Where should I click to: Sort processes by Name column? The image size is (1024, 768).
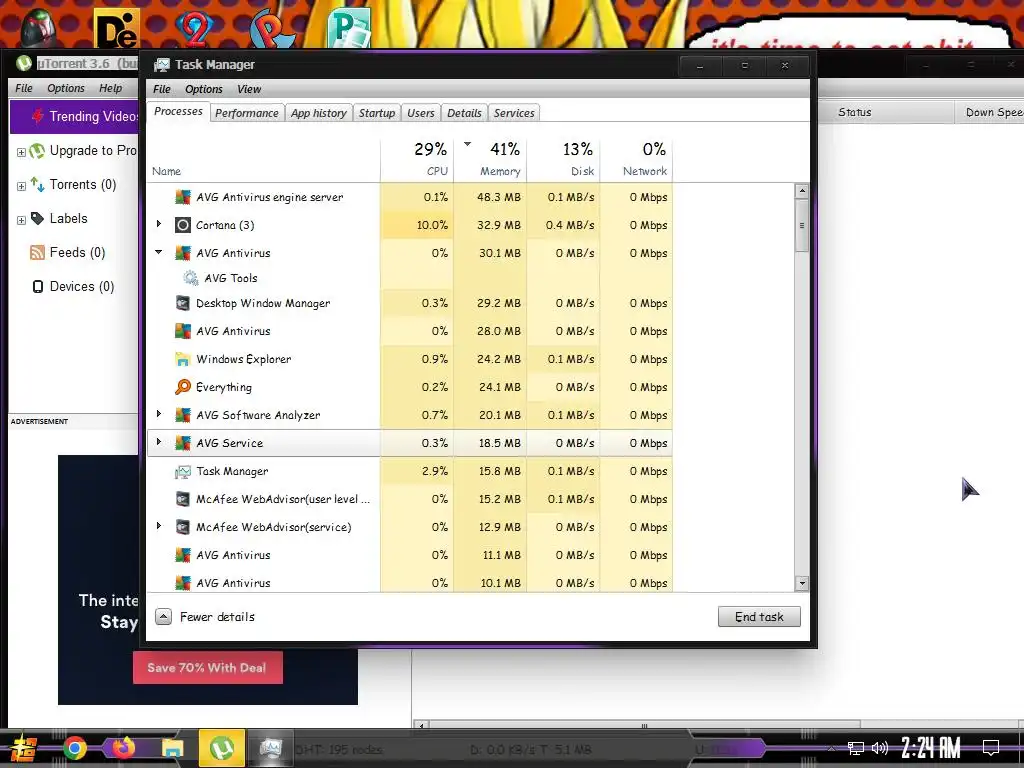point(263,159)
